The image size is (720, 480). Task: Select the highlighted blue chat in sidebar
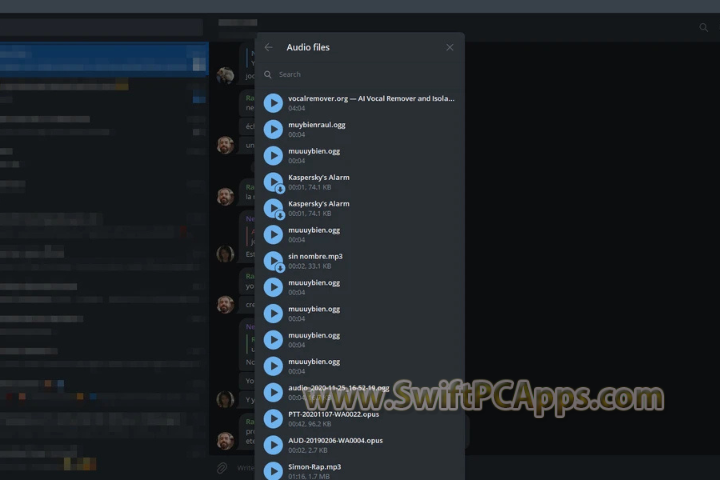pyautogui.click(x=104, y=60)
